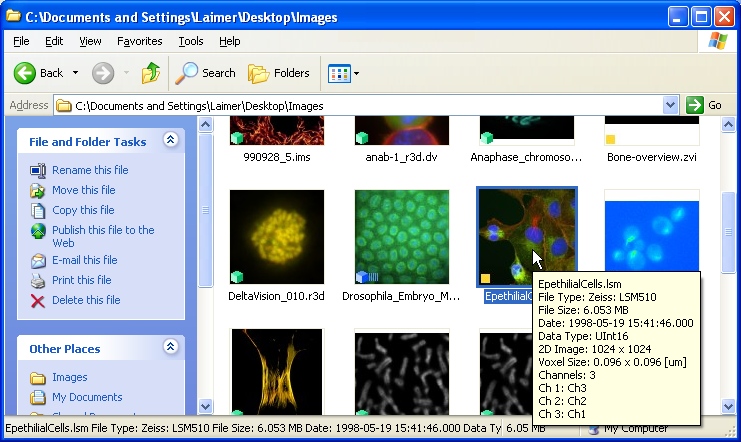Select the Drosophila_Embryo_M... thumbnail
The image size is (741, 442).
coord(402,237)
